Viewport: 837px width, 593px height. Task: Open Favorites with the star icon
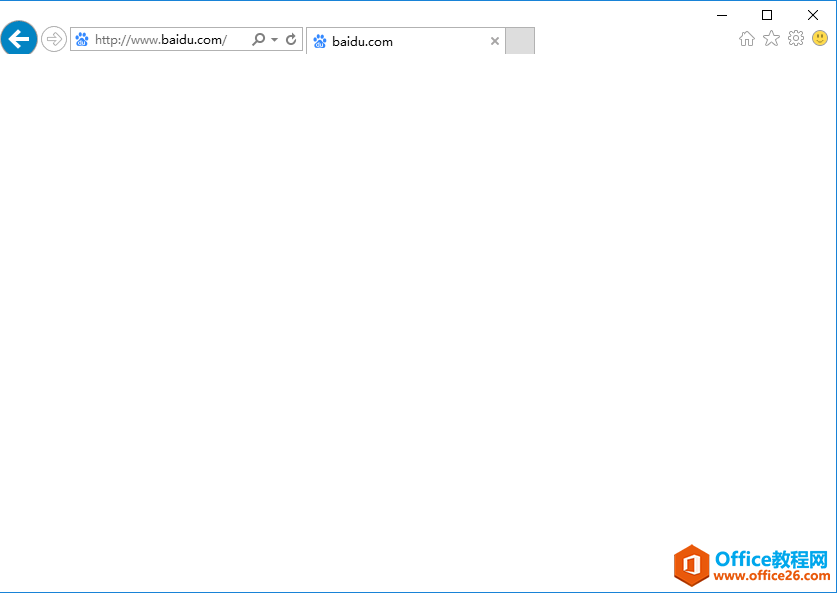771,39
